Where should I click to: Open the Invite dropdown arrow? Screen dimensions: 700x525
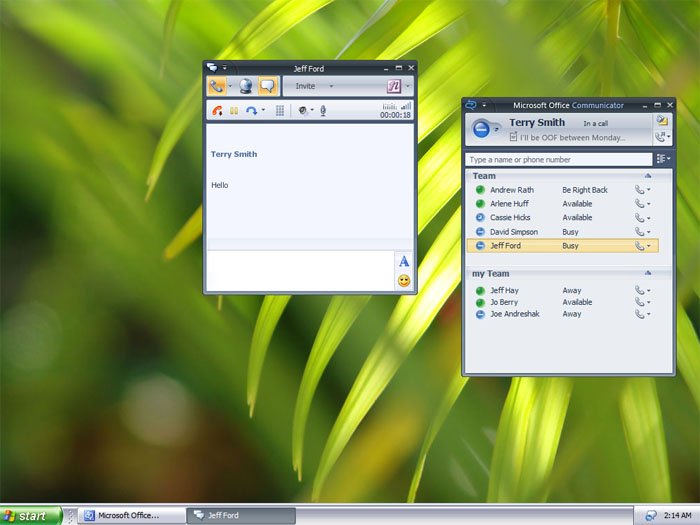coord(331,86)
